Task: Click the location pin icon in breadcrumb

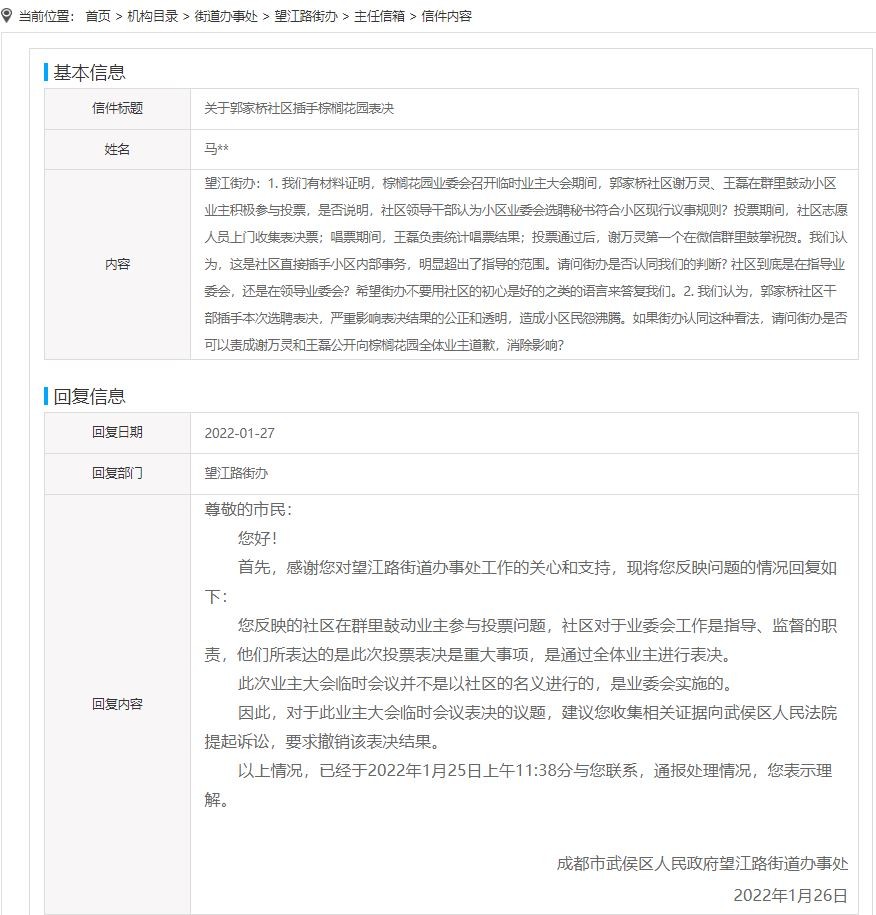Action: (x=8, y=16)
